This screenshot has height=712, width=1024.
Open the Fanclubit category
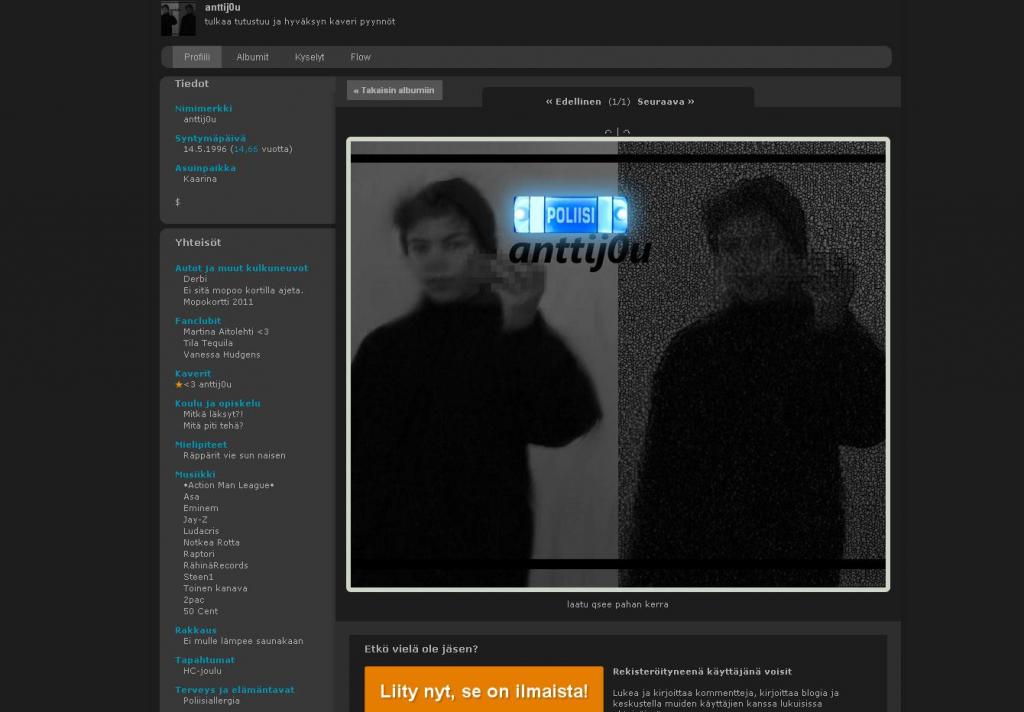(198, 321)
